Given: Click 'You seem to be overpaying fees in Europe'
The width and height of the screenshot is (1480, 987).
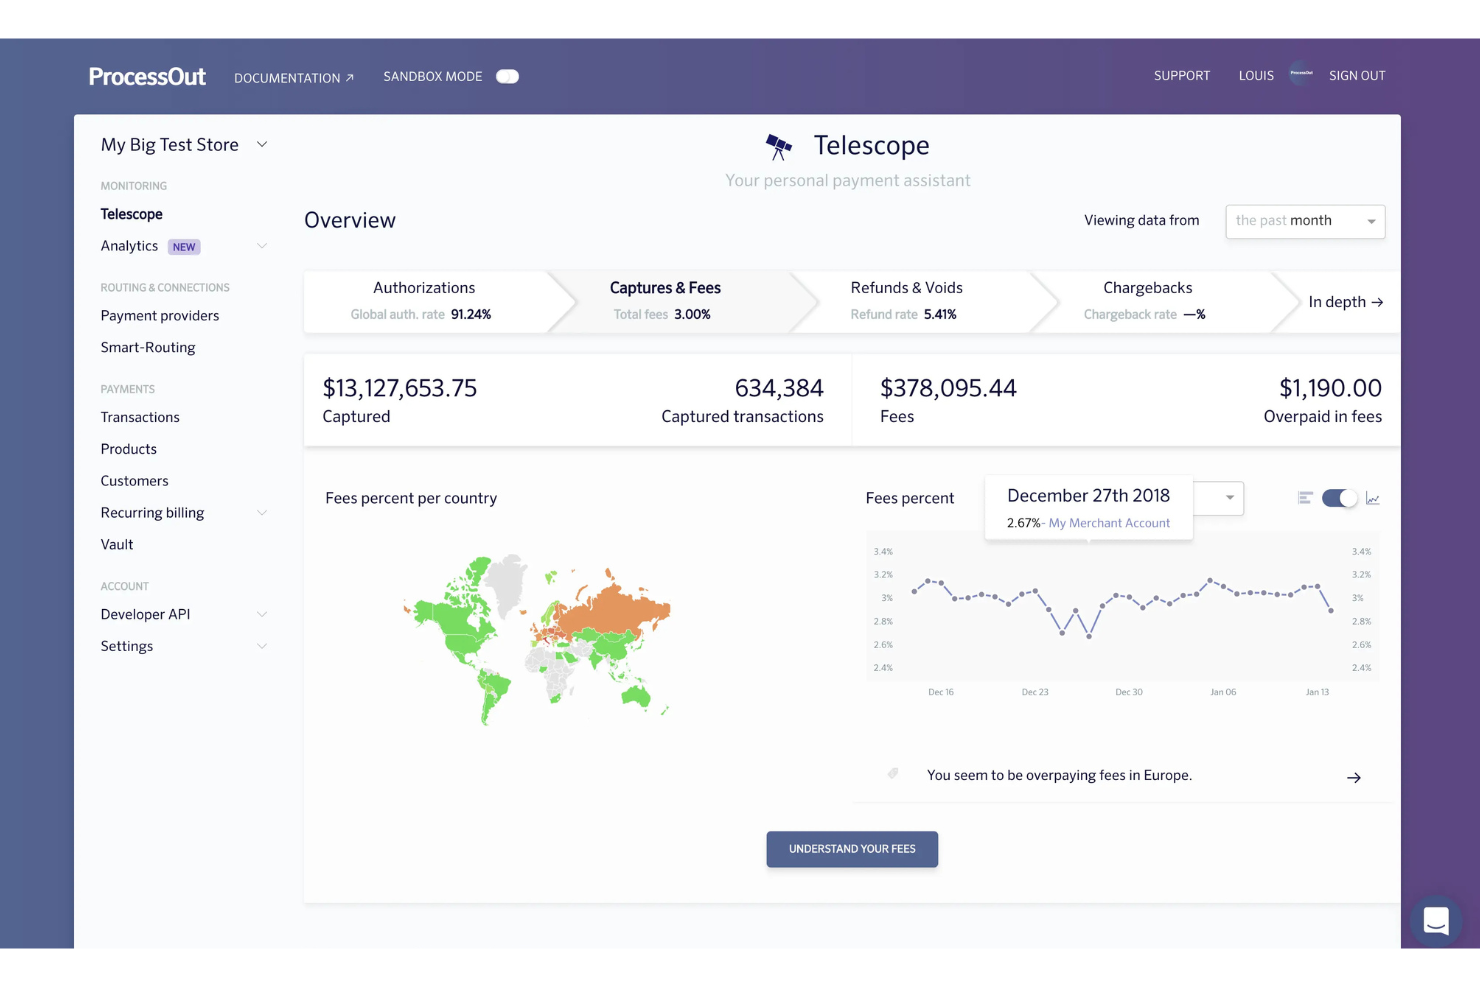Looking at the screenshot, I should (1059, 775).
